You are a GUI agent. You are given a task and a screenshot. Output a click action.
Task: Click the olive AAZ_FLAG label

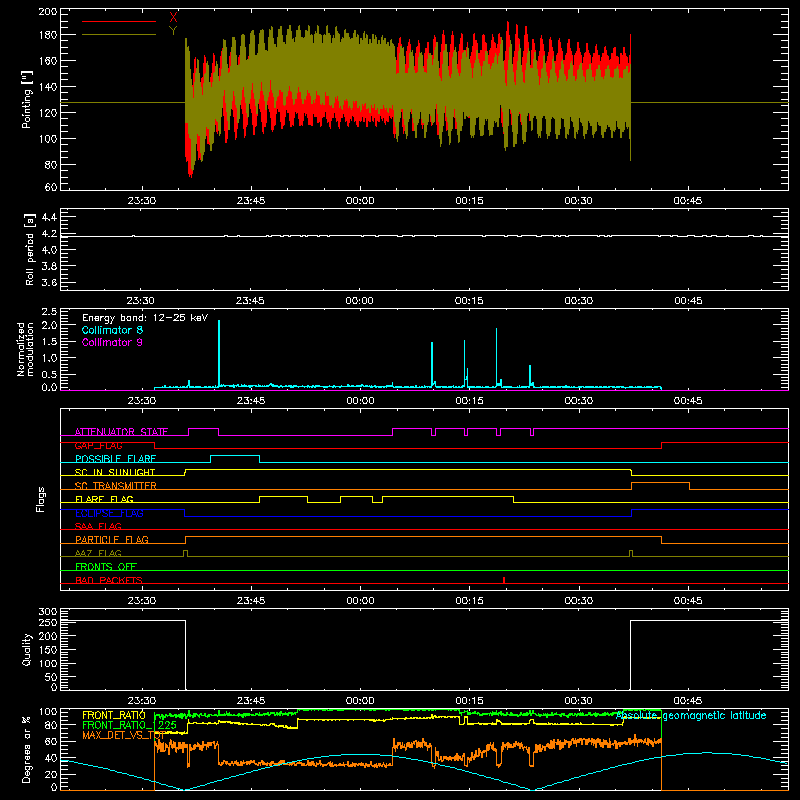pyautogui.click(x=98, y=553)
